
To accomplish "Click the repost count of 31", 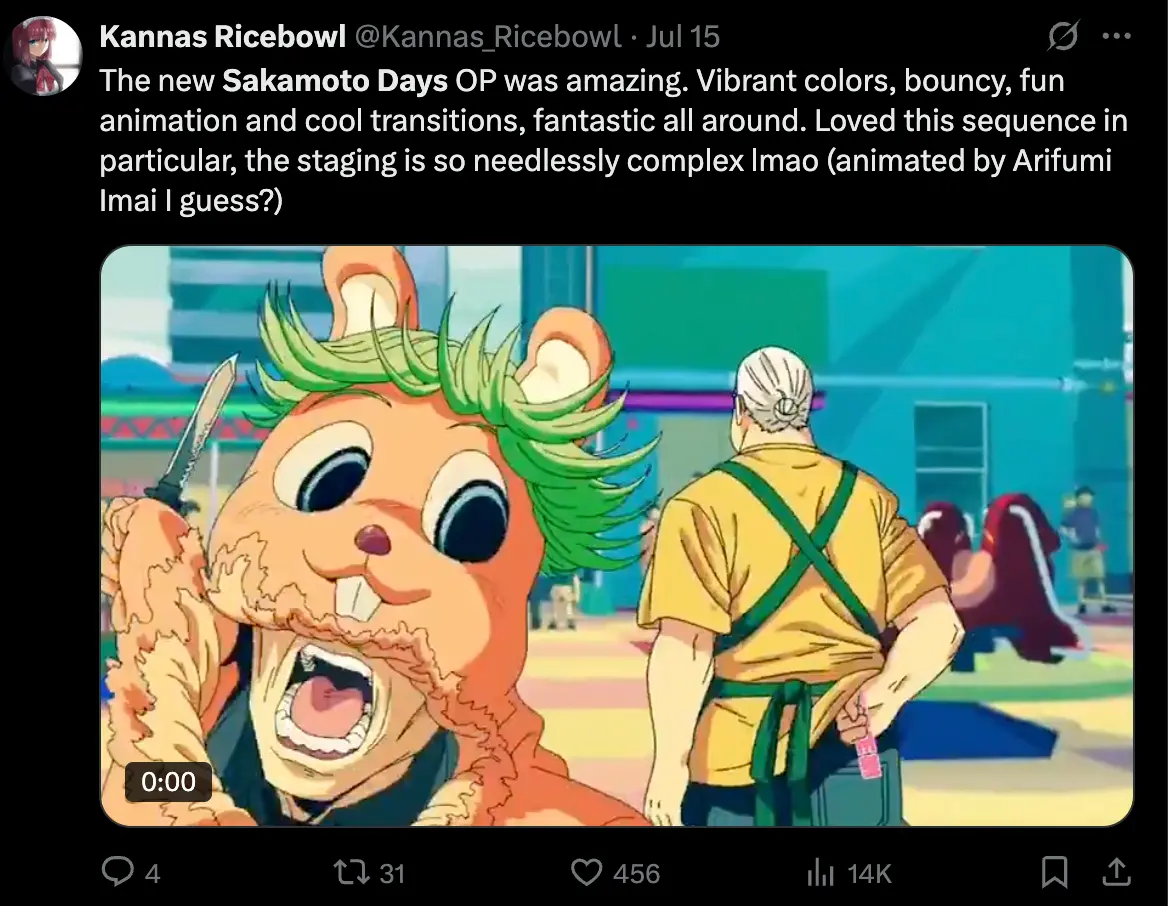I will coord(392,873).
